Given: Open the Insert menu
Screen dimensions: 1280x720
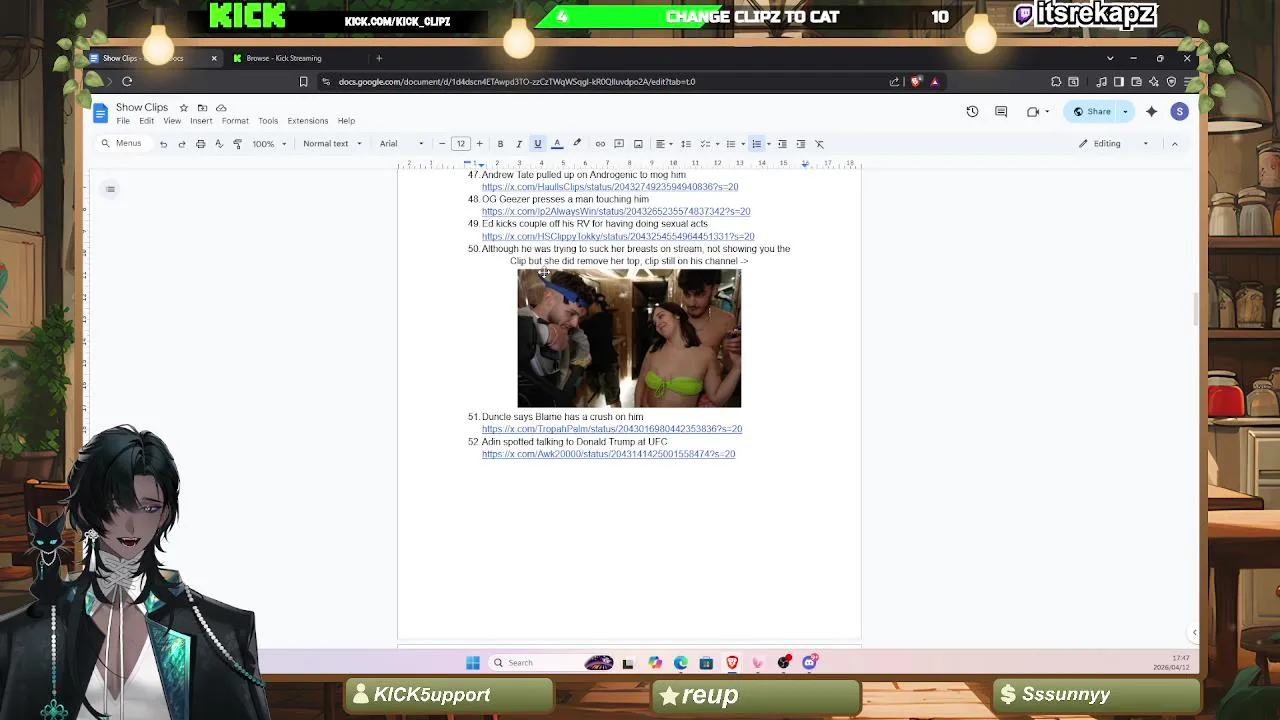Looking at the screenshot, I should 201,121.
